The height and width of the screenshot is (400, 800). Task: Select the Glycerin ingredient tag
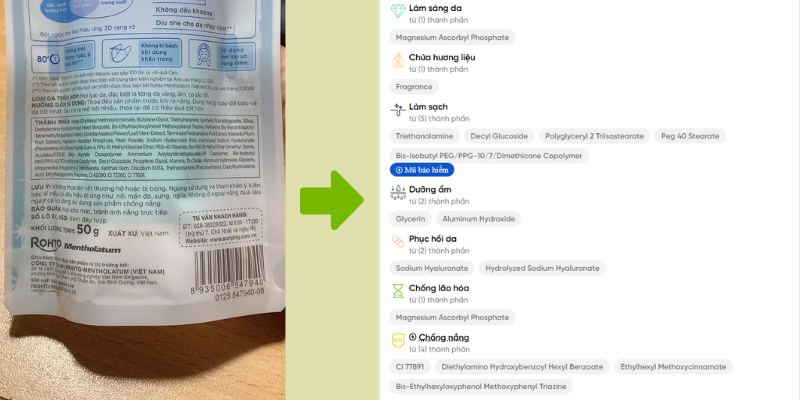410,219
